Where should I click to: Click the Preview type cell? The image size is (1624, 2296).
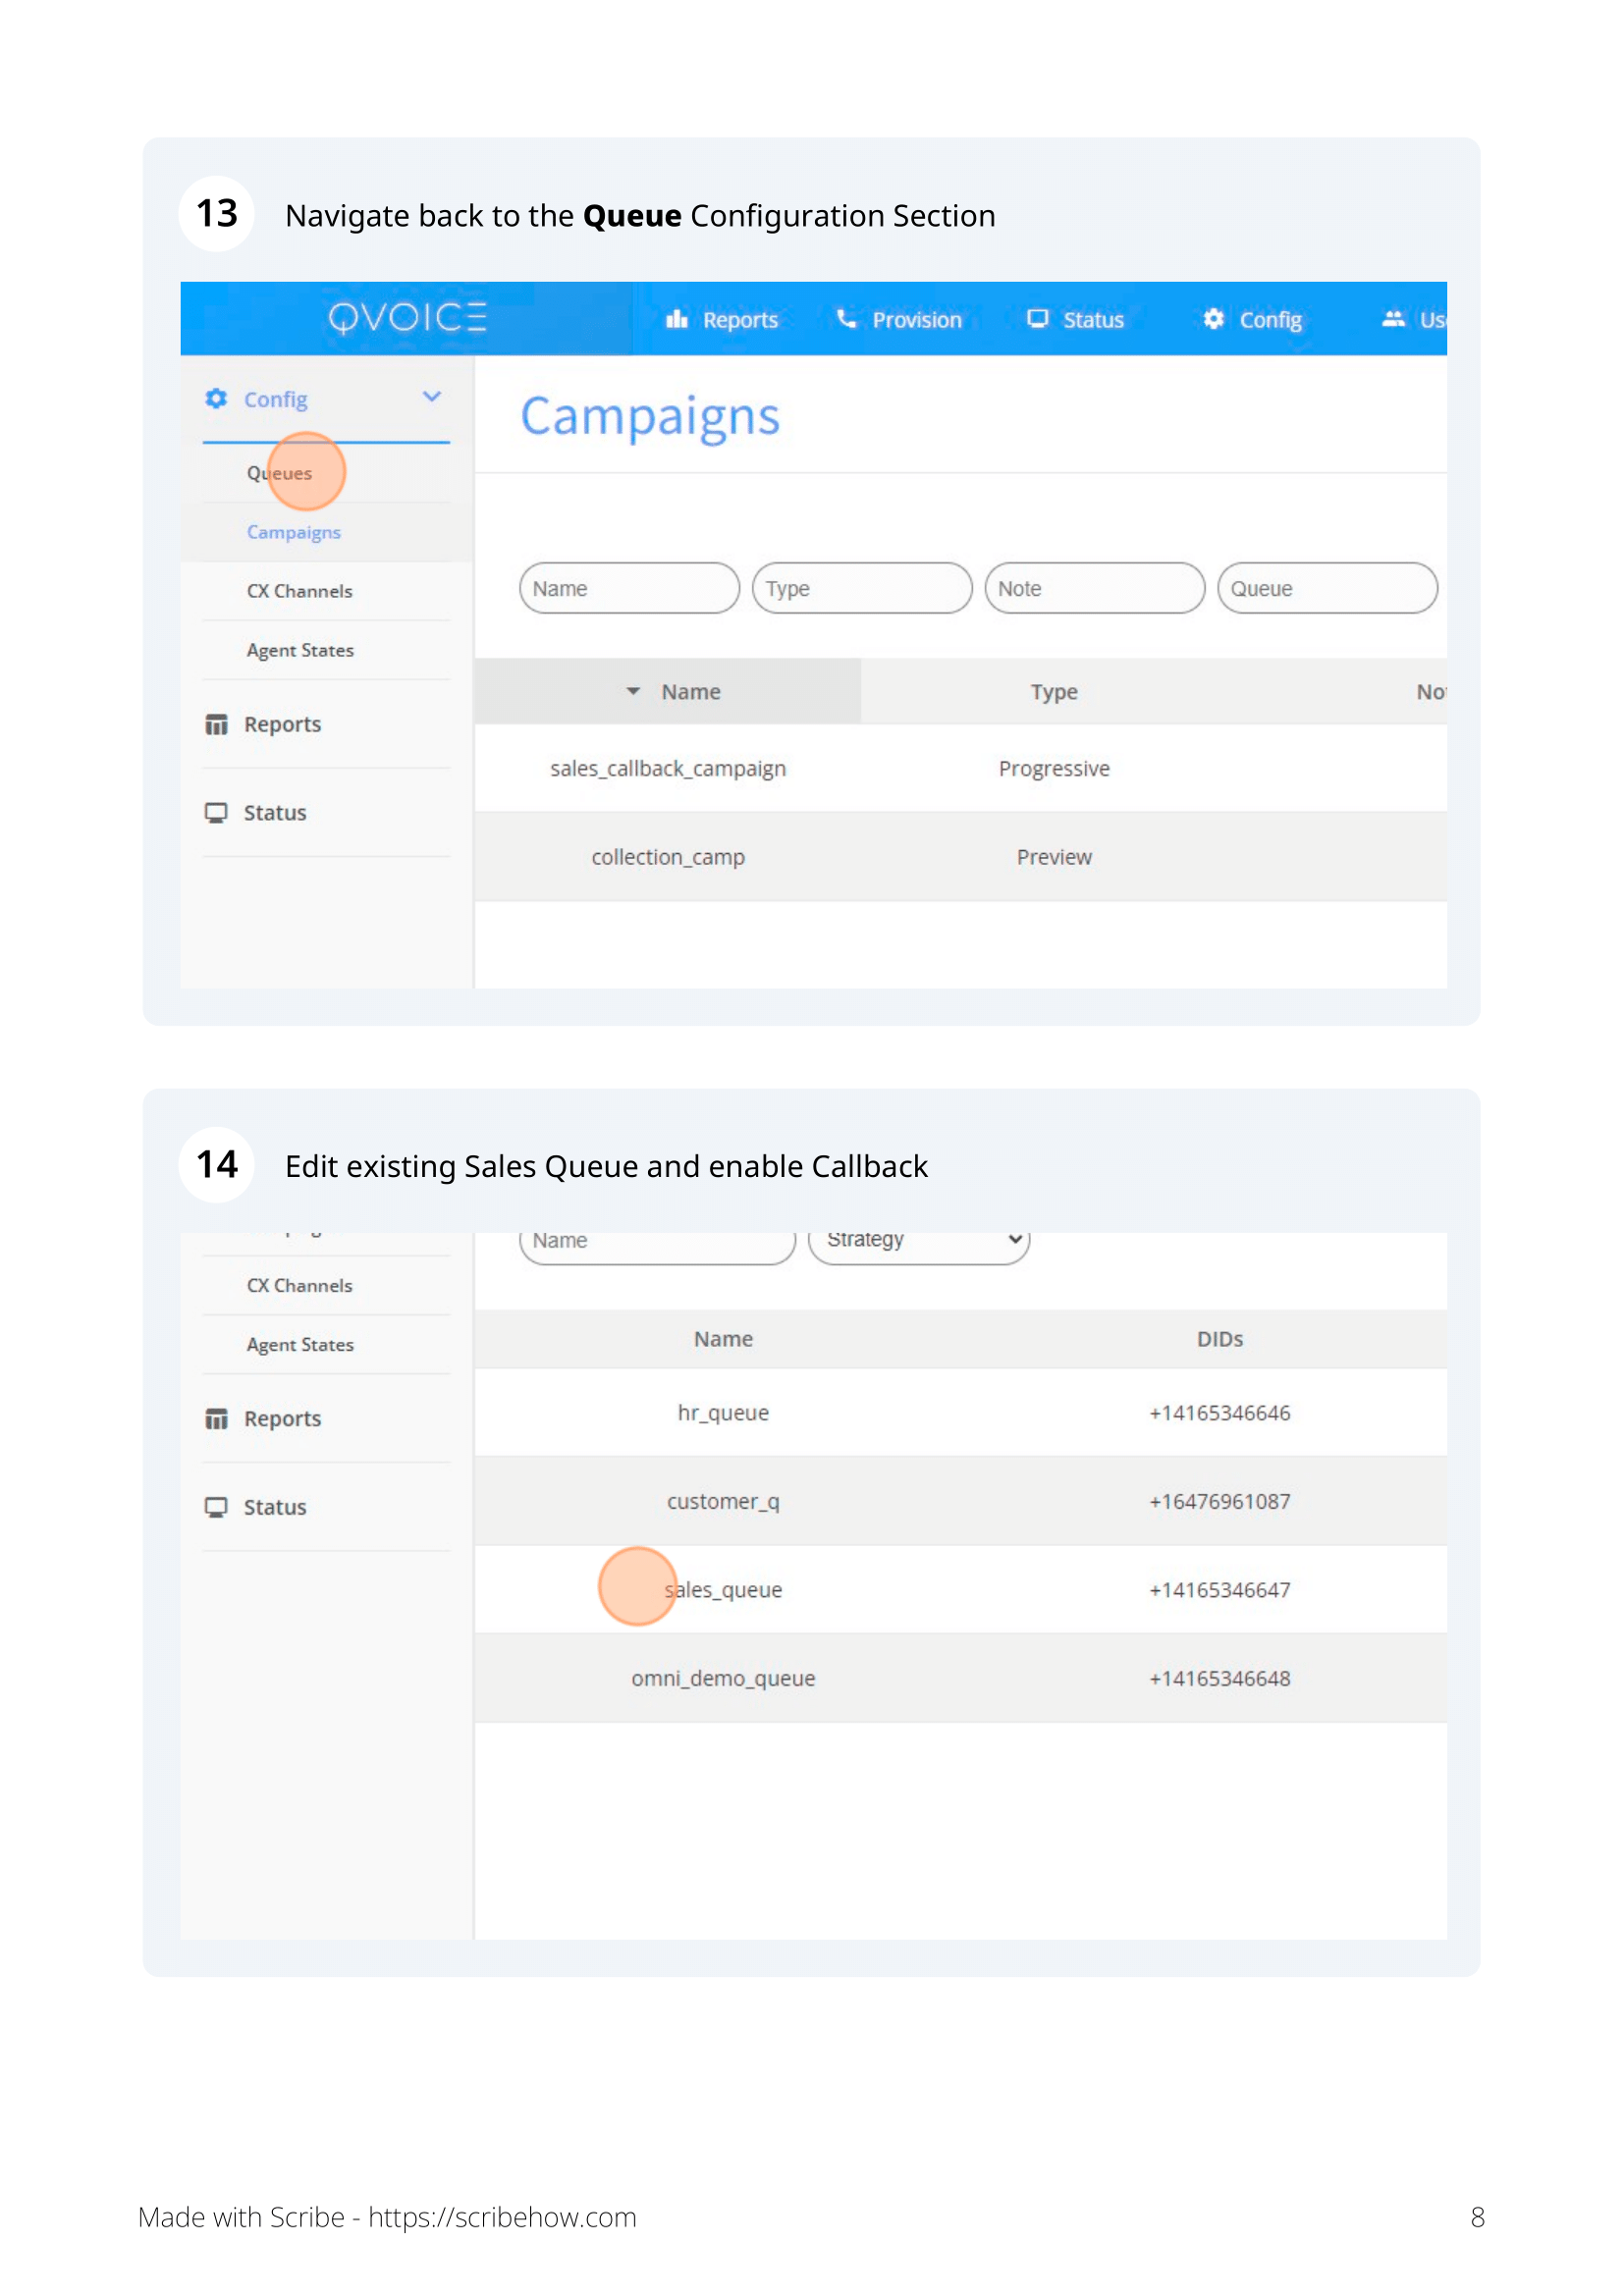tap(1054, 858)
